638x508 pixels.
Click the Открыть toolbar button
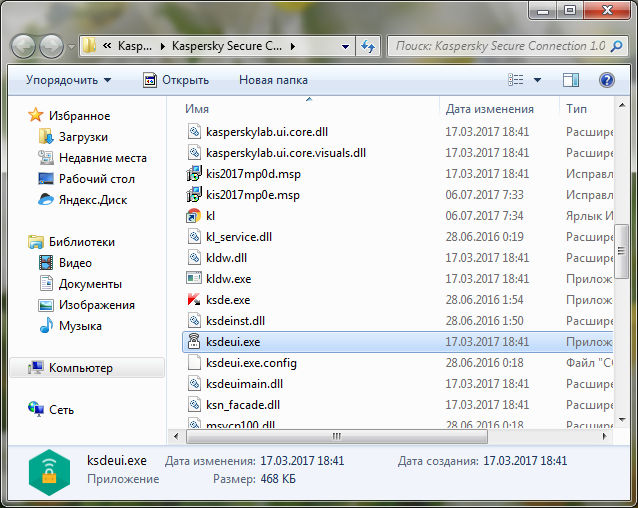click(x=176, y=80)
